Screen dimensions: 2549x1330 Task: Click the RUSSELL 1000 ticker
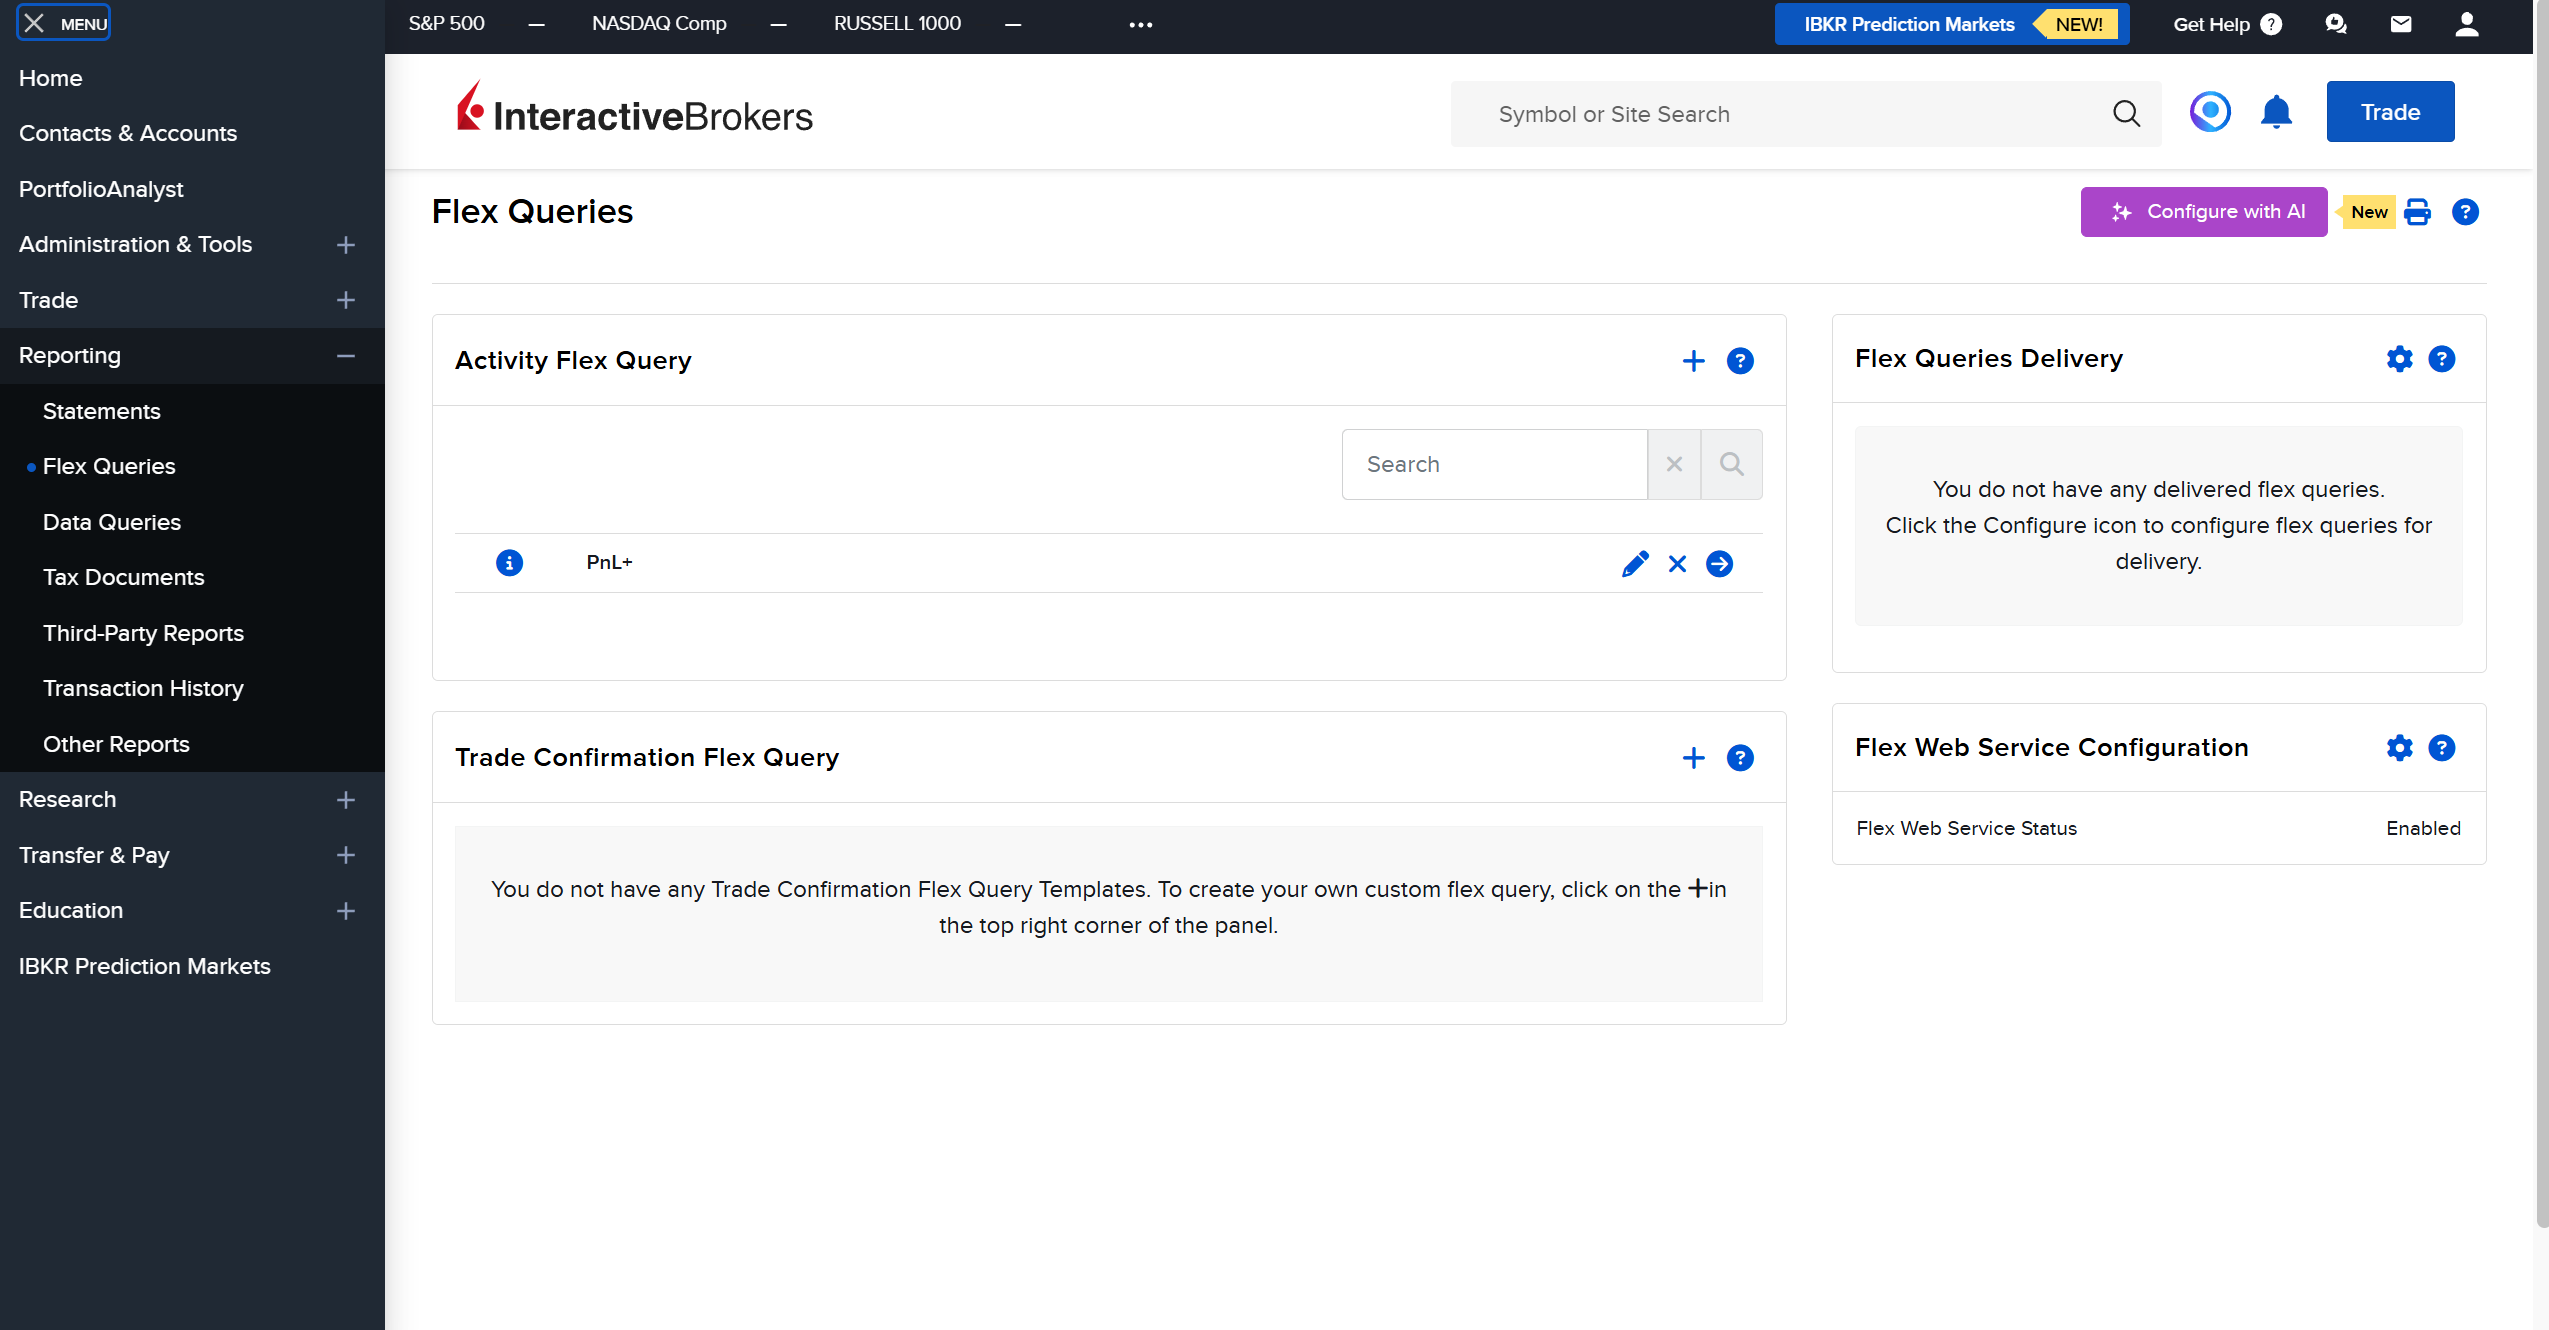(x=897, y=23)
